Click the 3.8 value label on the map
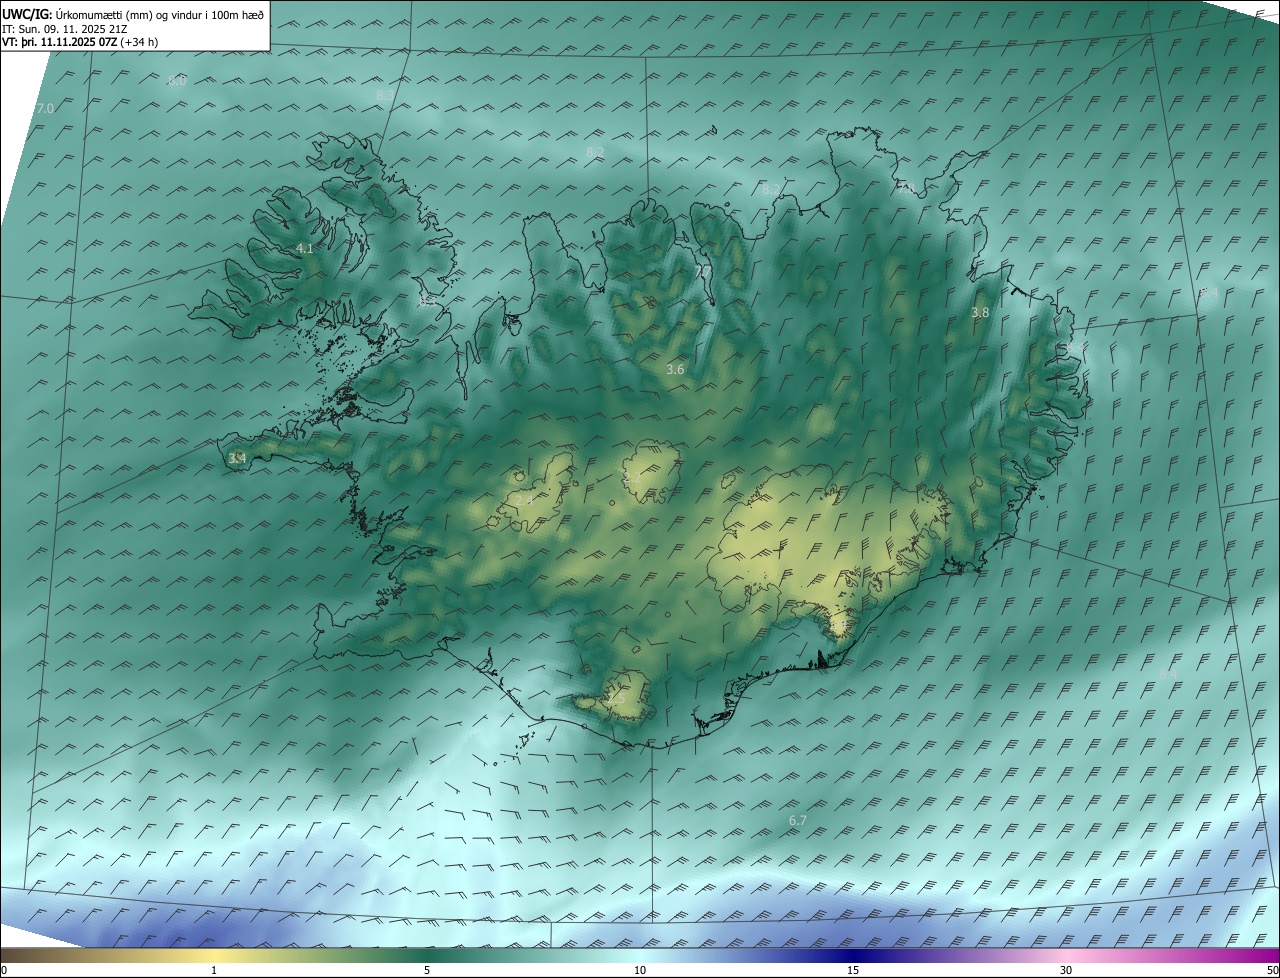Screen dimensions: 1280x978 [980, 313]
